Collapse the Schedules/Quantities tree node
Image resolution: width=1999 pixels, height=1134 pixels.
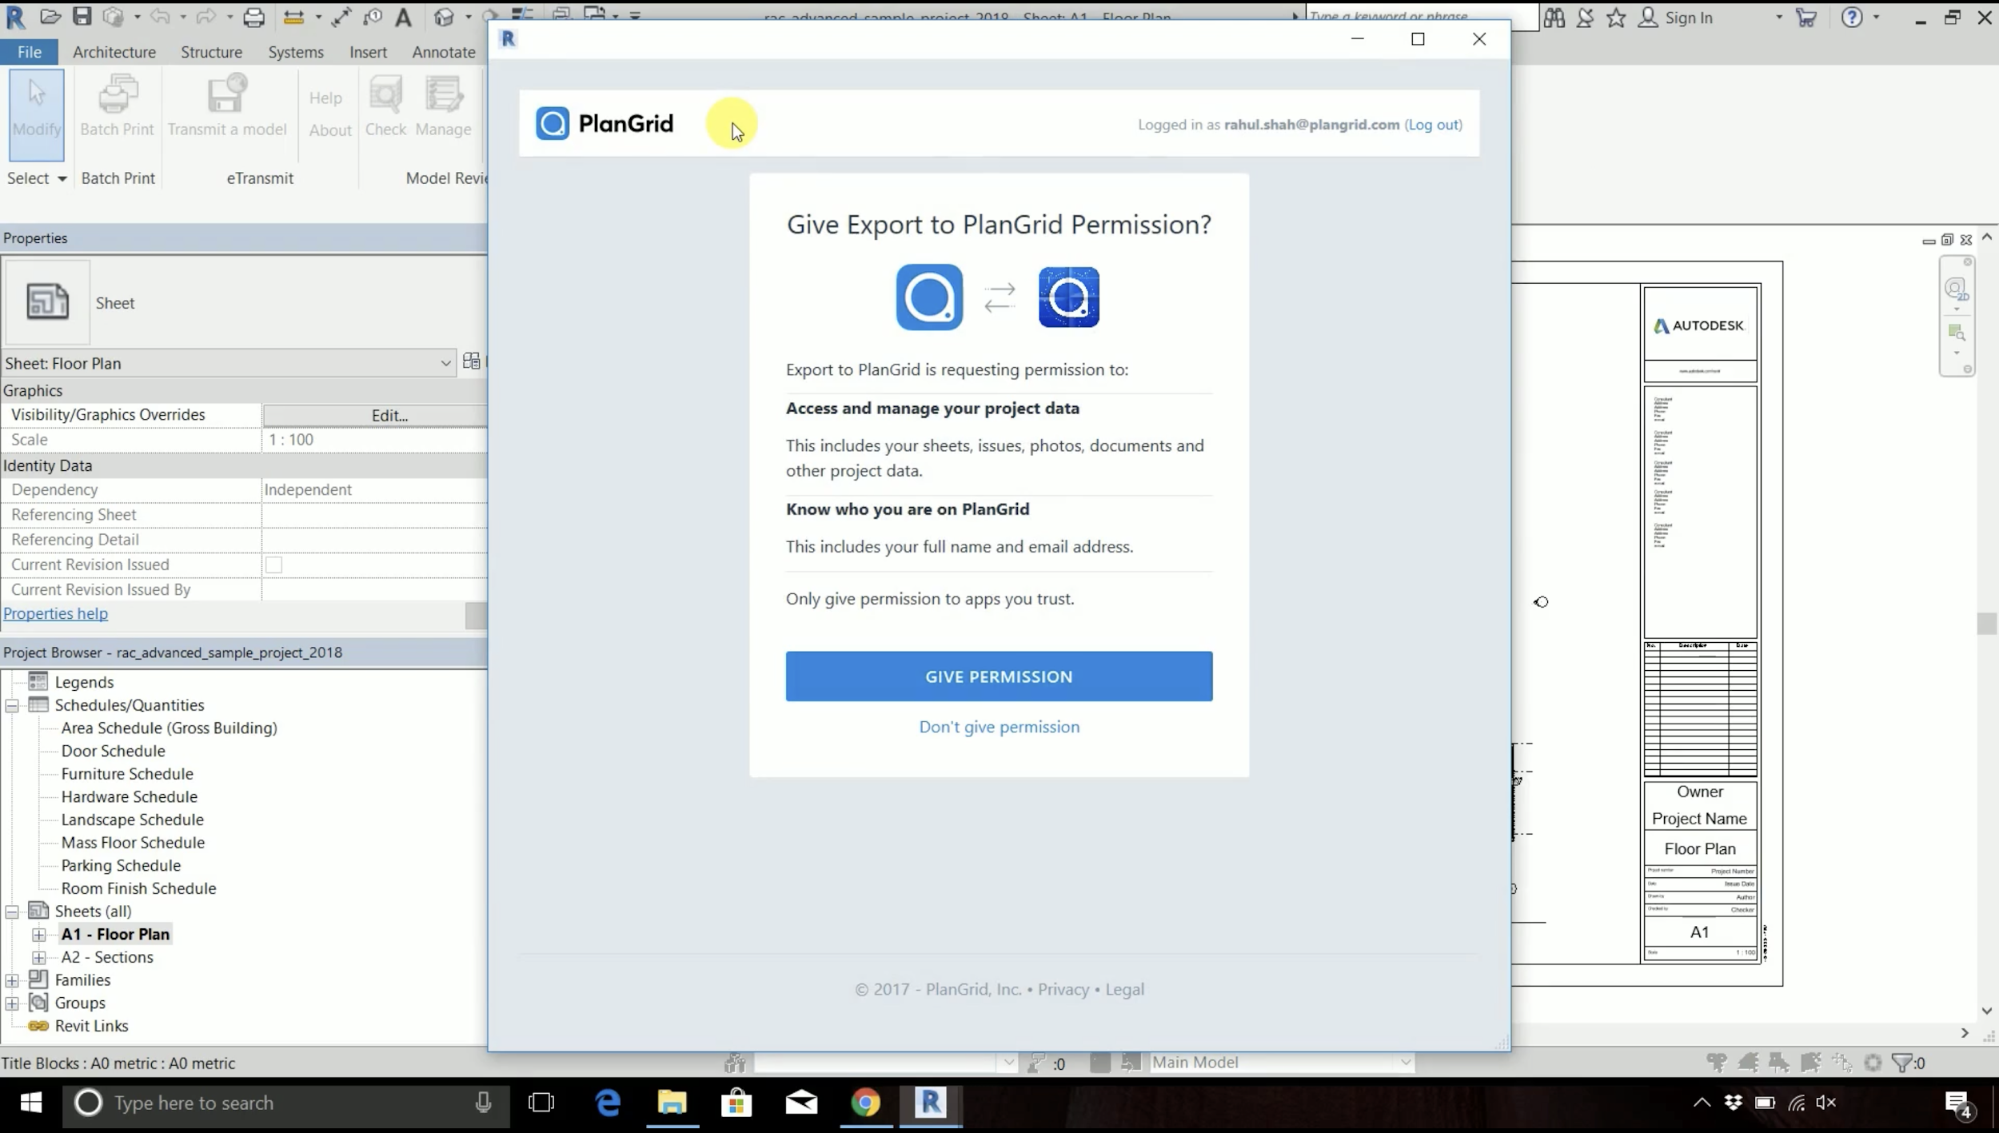(x=12, y=706)
